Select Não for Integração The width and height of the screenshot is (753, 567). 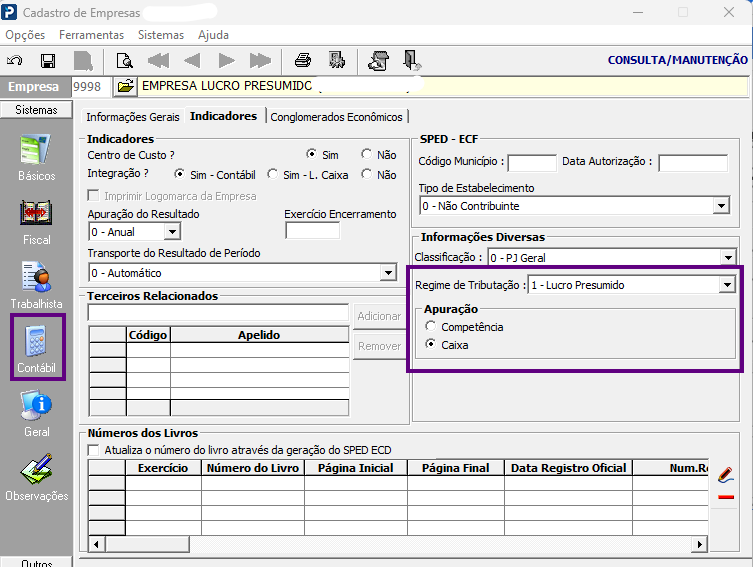(366, 174)
